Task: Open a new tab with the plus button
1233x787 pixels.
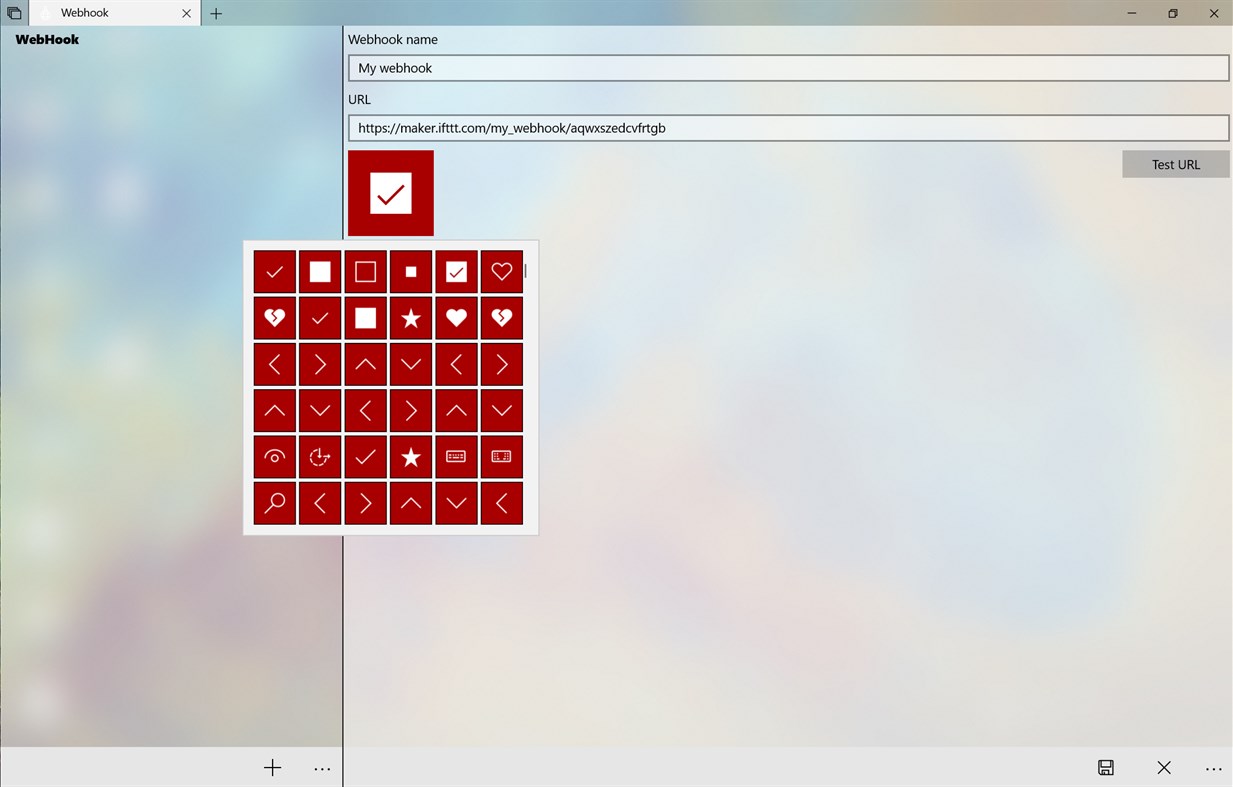Action: click(216, 13)
